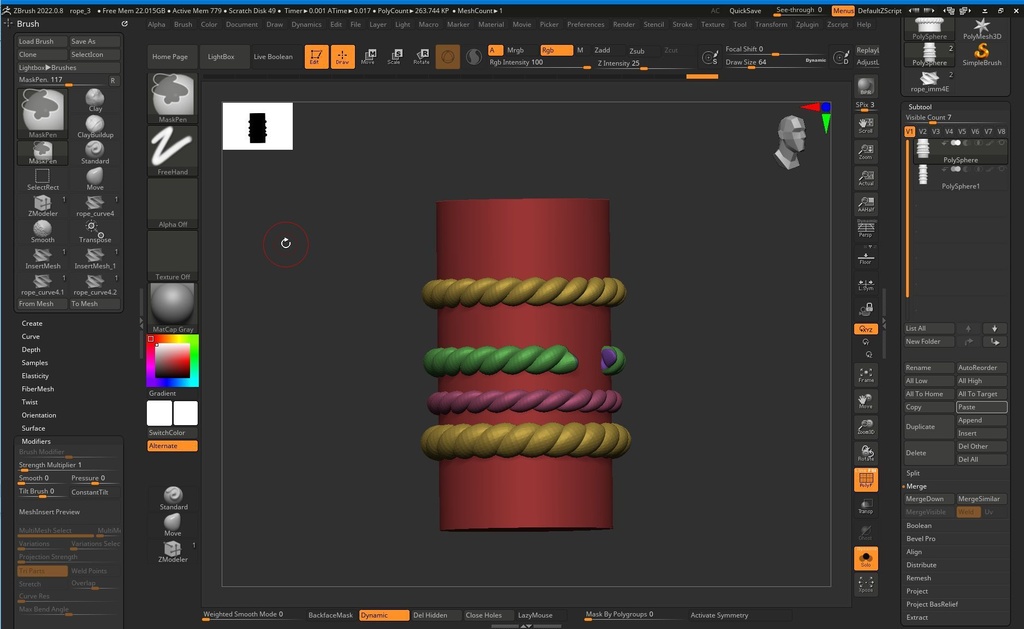The width and height of the screenshot is (1024, 629).
Task: Click the Actual size icon
Action: [x=865, y=178]
